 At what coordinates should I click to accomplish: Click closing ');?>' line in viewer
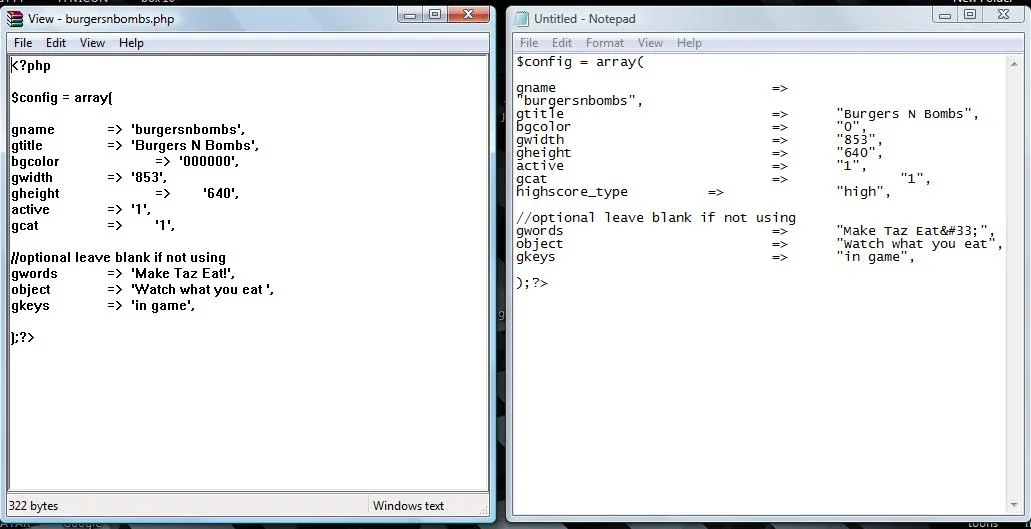click(x=22, y=338)
